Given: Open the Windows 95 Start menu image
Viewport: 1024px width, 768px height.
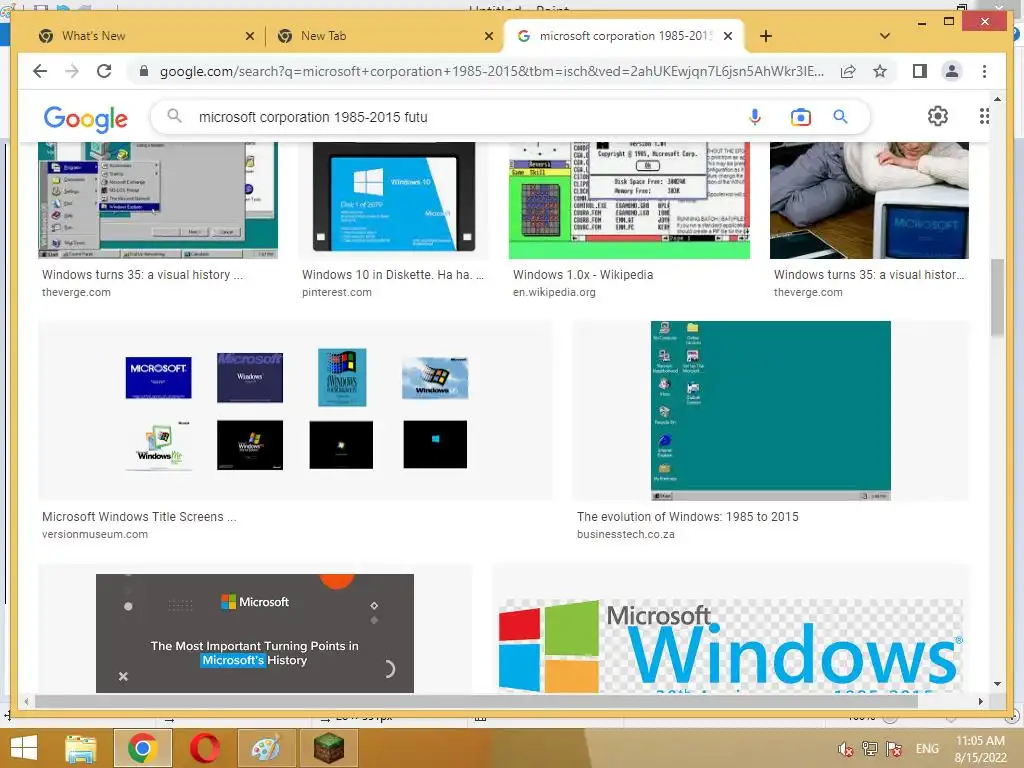Looking at the screenshot, I should pos(158,200).
